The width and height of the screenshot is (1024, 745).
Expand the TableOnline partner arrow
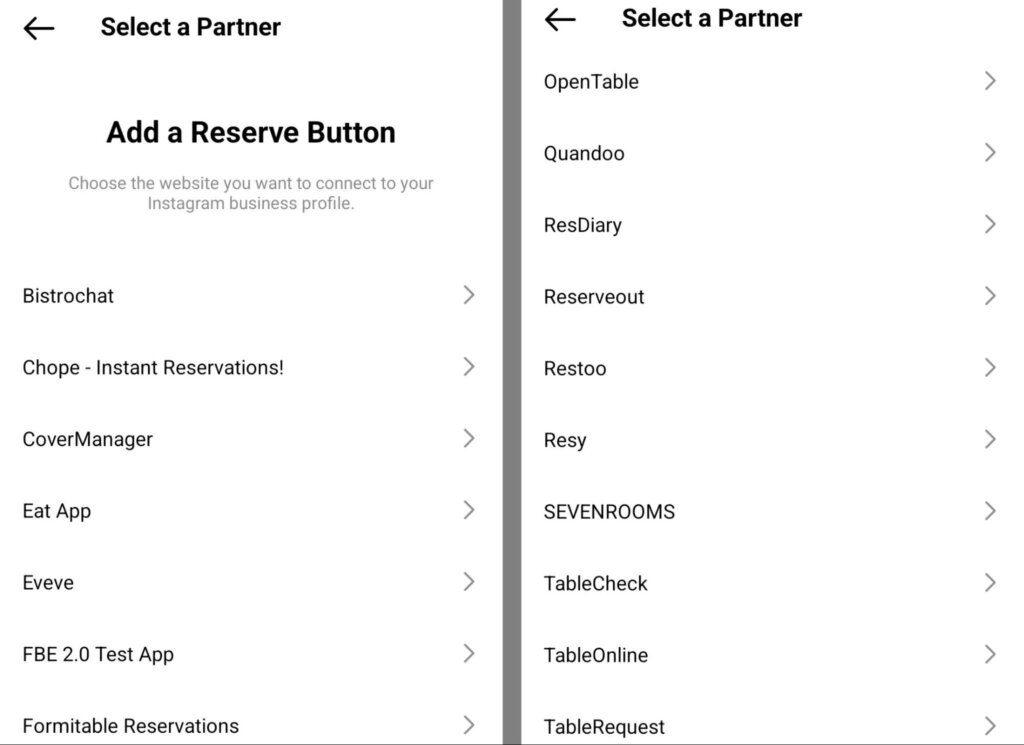(x=990, y=654)
